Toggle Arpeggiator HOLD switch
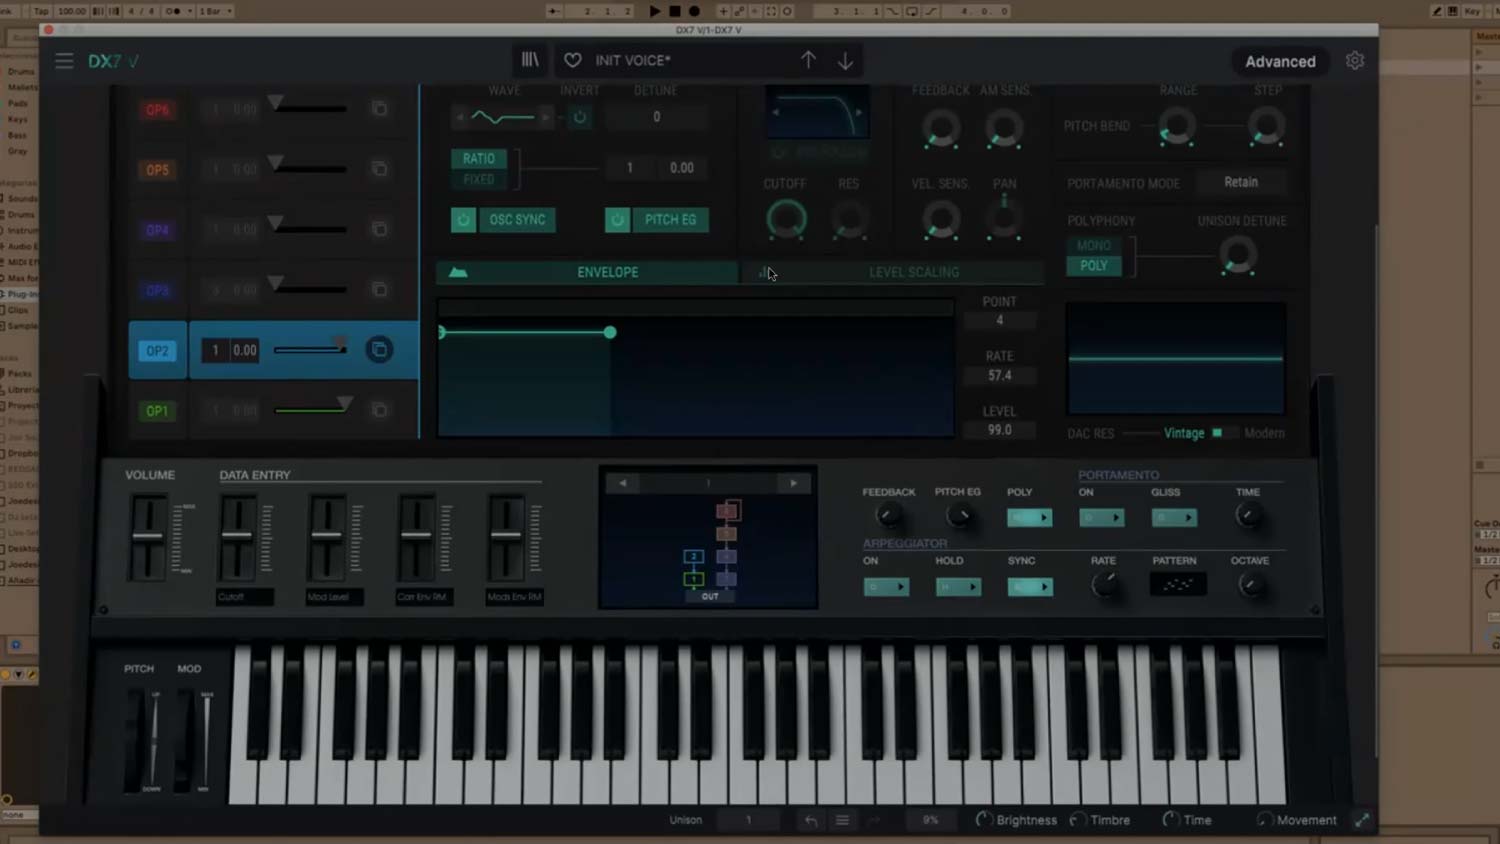Image resolution: width=1500 pixels, height=844 pixels. click(958, 587)
